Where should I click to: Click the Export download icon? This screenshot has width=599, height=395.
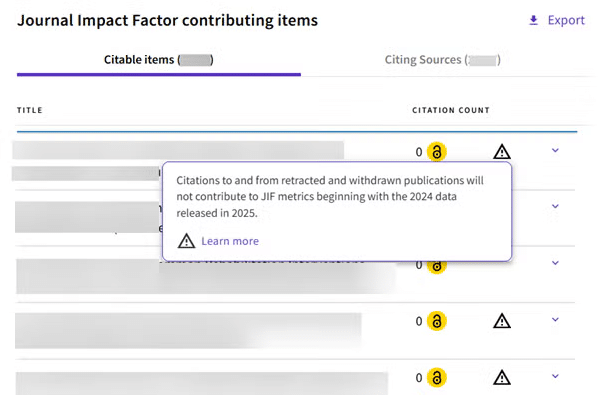pos(533,20)
